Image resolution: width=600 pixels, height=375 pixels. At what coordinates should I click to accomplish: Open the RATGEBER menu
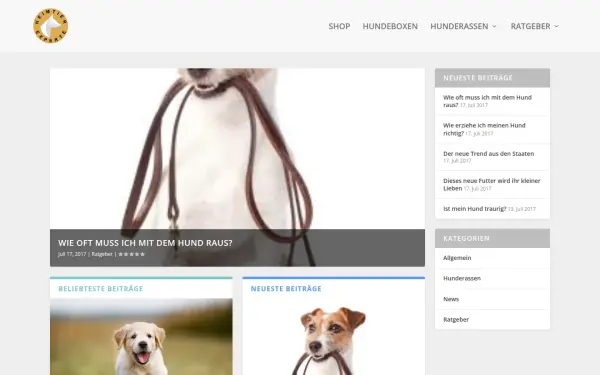pyautogui.click(x=530, y=26)
